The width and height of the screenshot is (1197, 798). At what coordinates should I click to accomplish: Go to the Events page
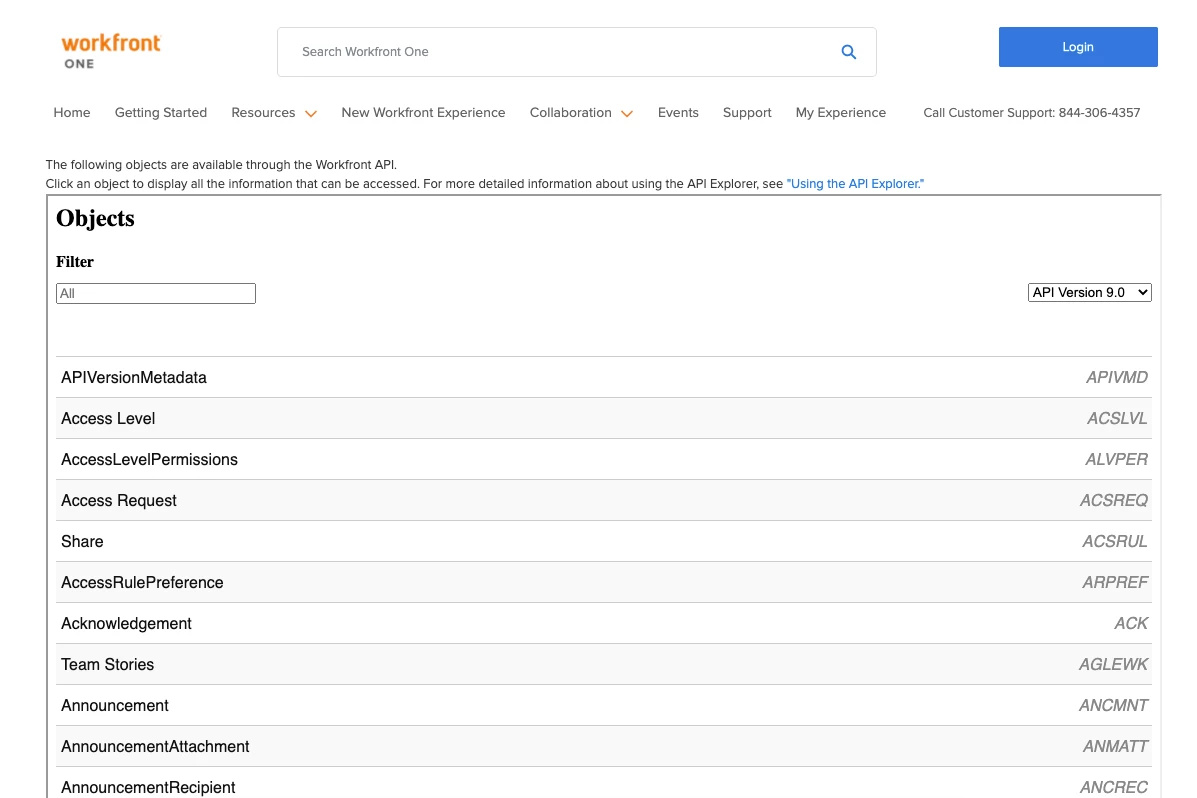tap(678, 112)
